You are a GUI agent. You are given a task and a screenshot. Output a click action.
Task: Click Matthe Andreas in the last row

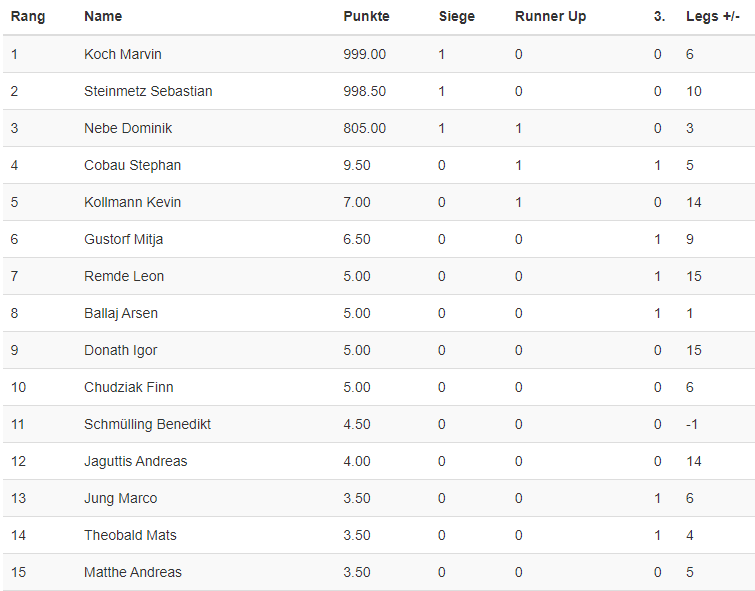tap(133, 572)
